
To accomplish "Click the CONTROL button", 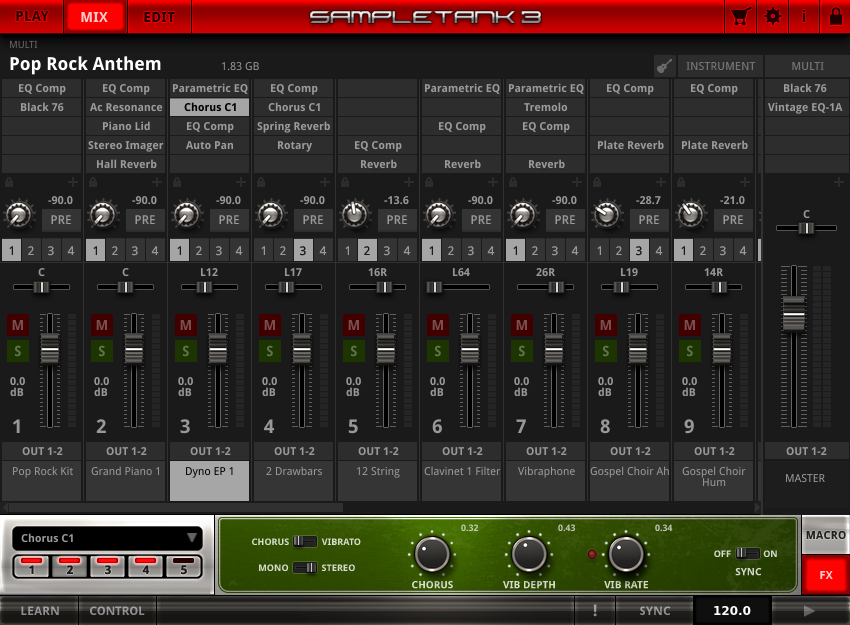I will [x=117, y=611].
